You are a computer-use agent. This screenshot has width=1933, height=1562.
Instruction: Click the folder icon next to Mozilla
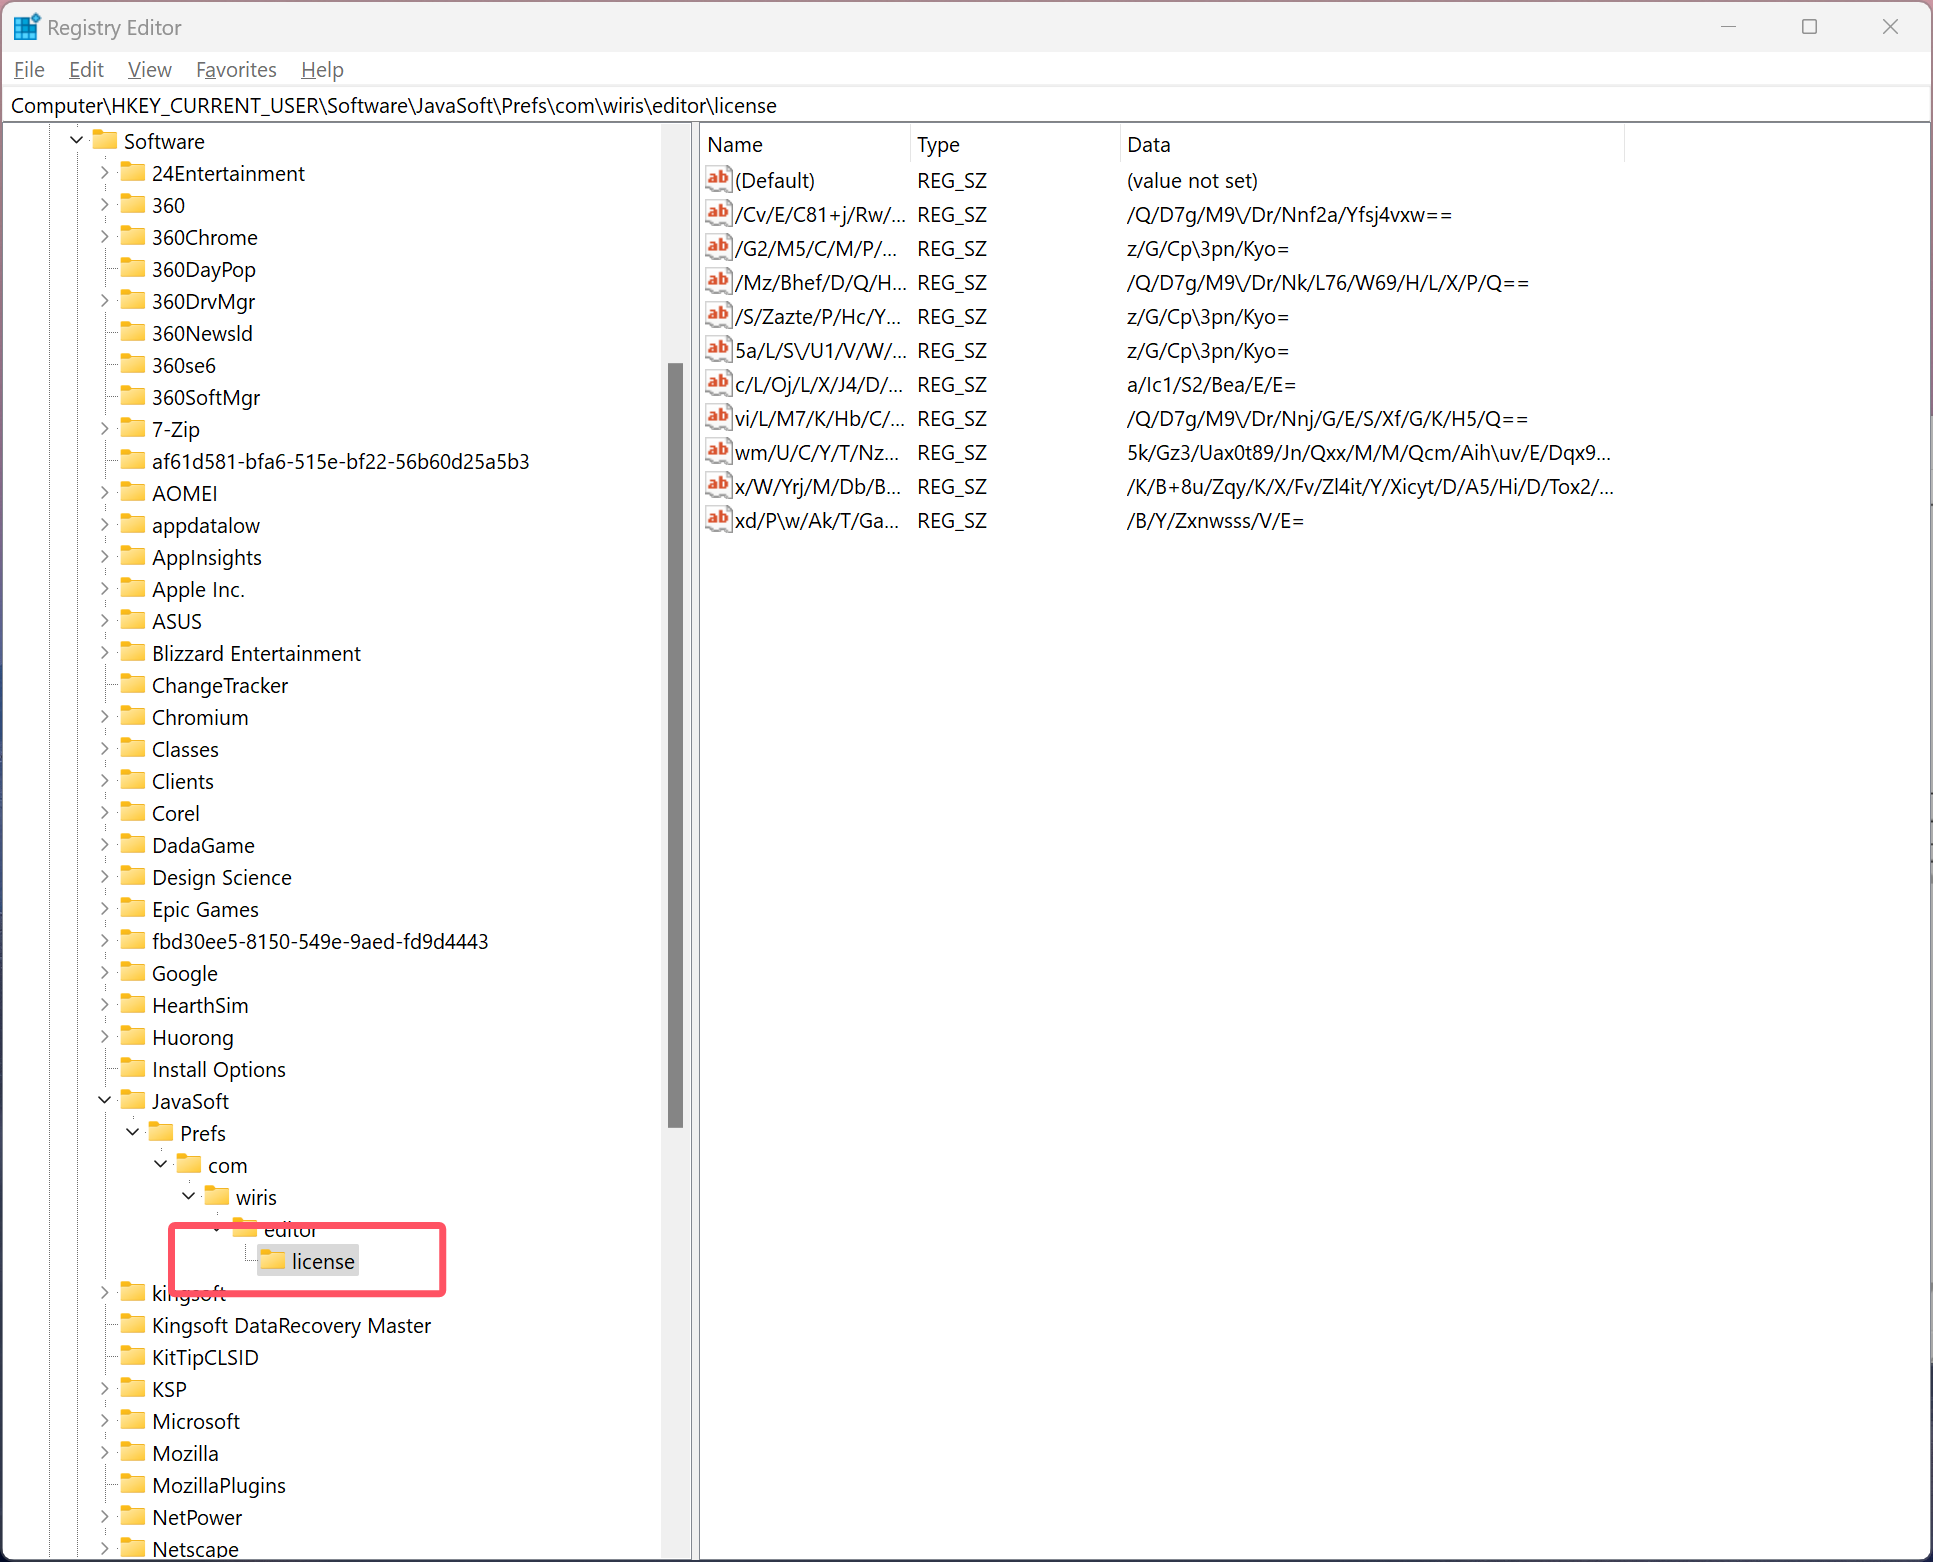(x=133, y=1453)
